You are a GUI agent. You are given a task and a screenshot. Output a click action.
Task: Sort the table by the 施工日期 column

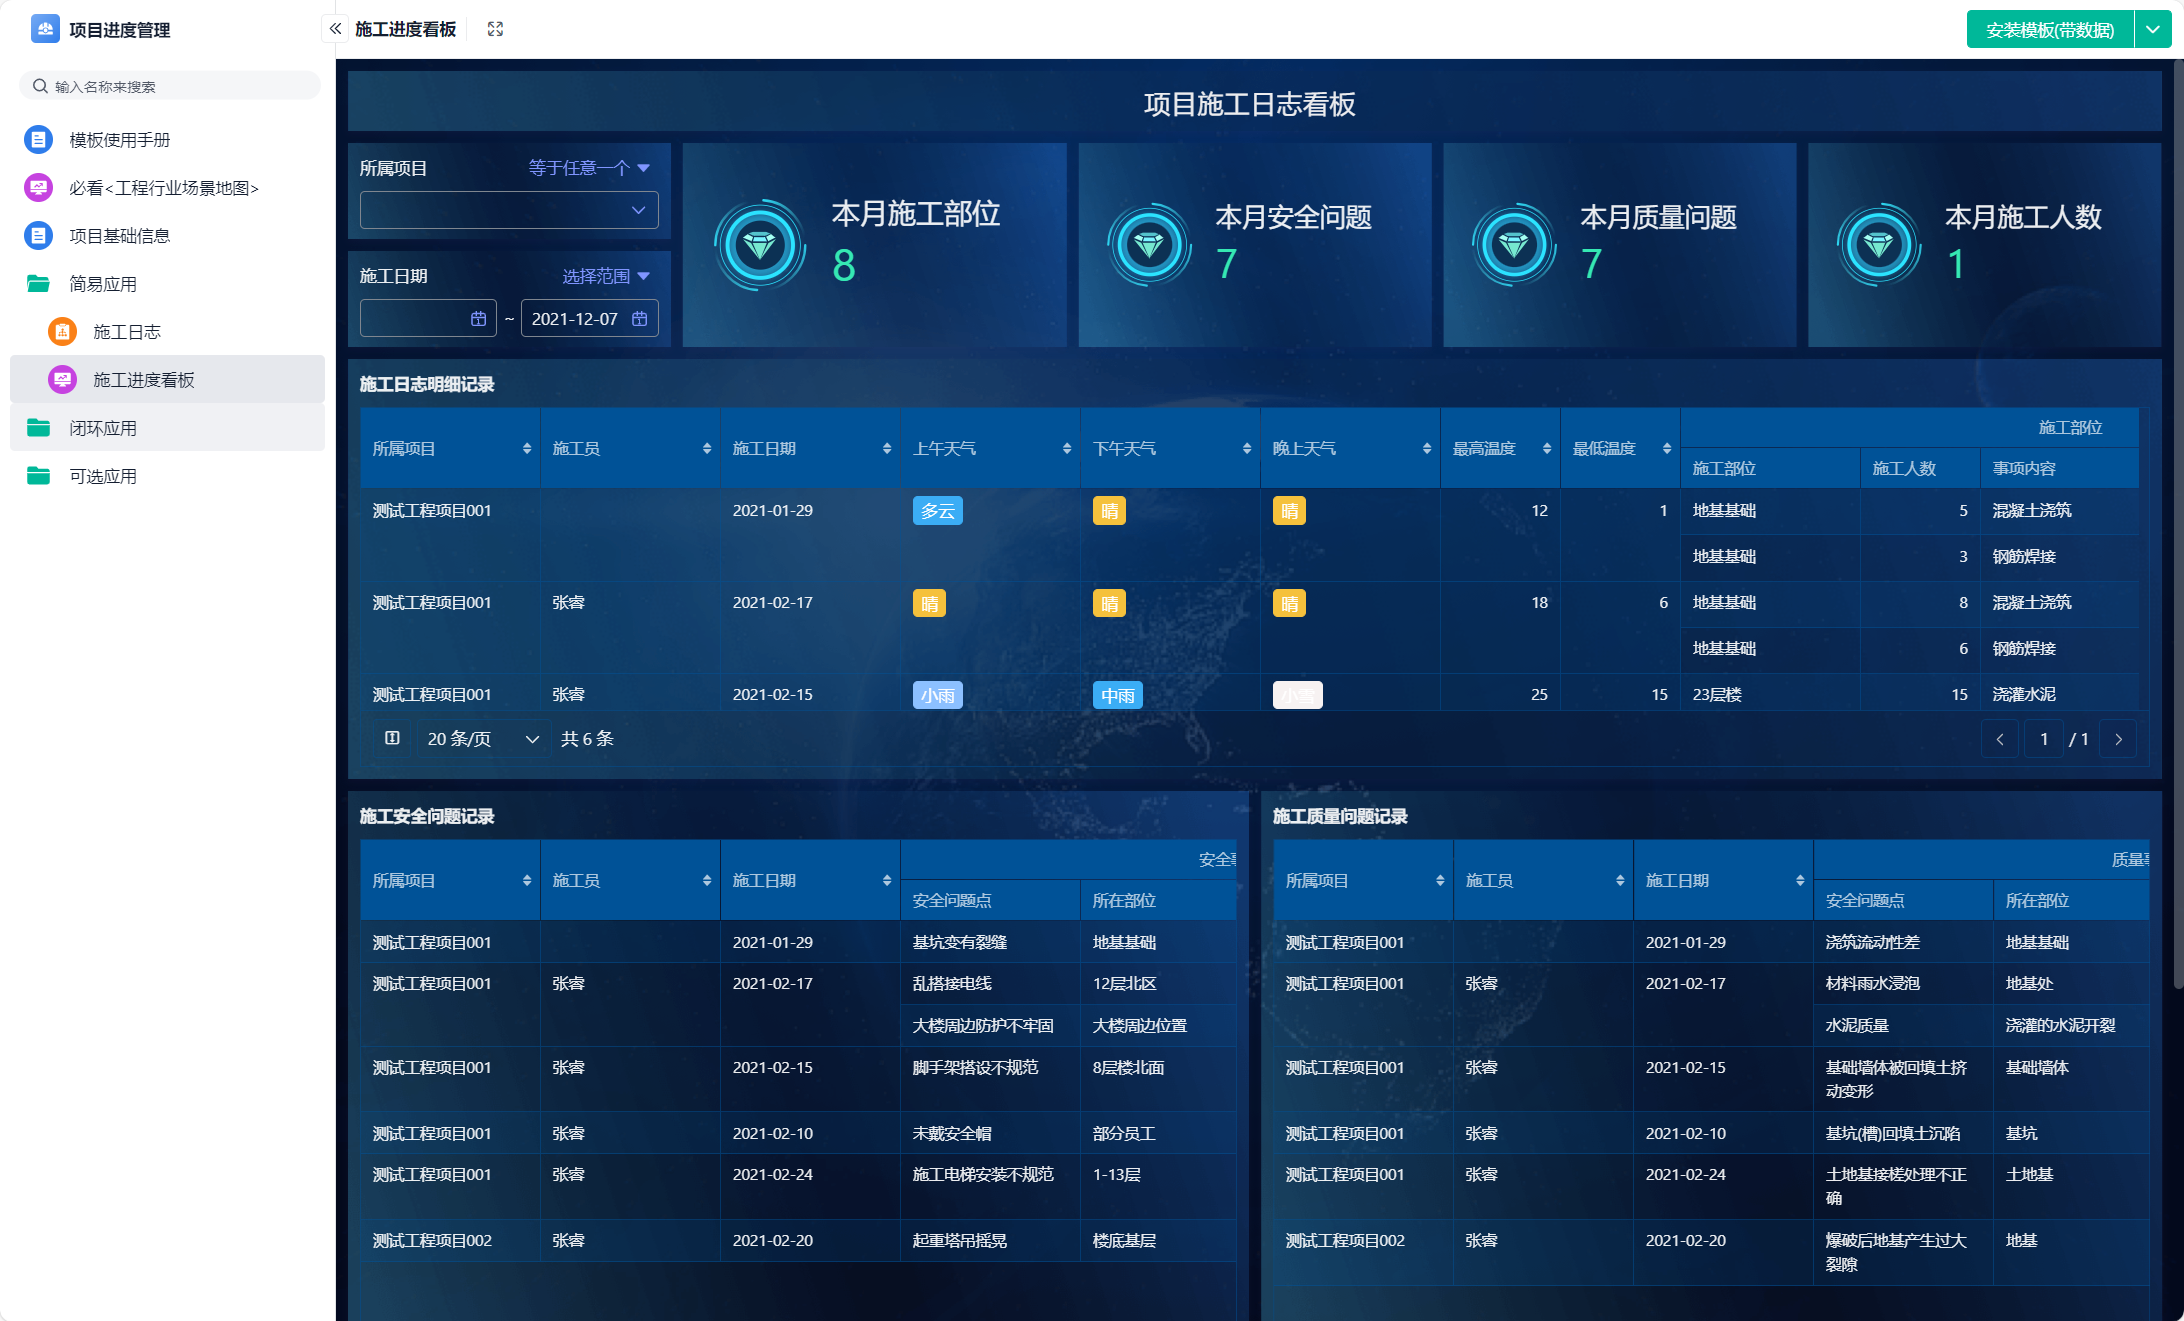coord(886,449)
